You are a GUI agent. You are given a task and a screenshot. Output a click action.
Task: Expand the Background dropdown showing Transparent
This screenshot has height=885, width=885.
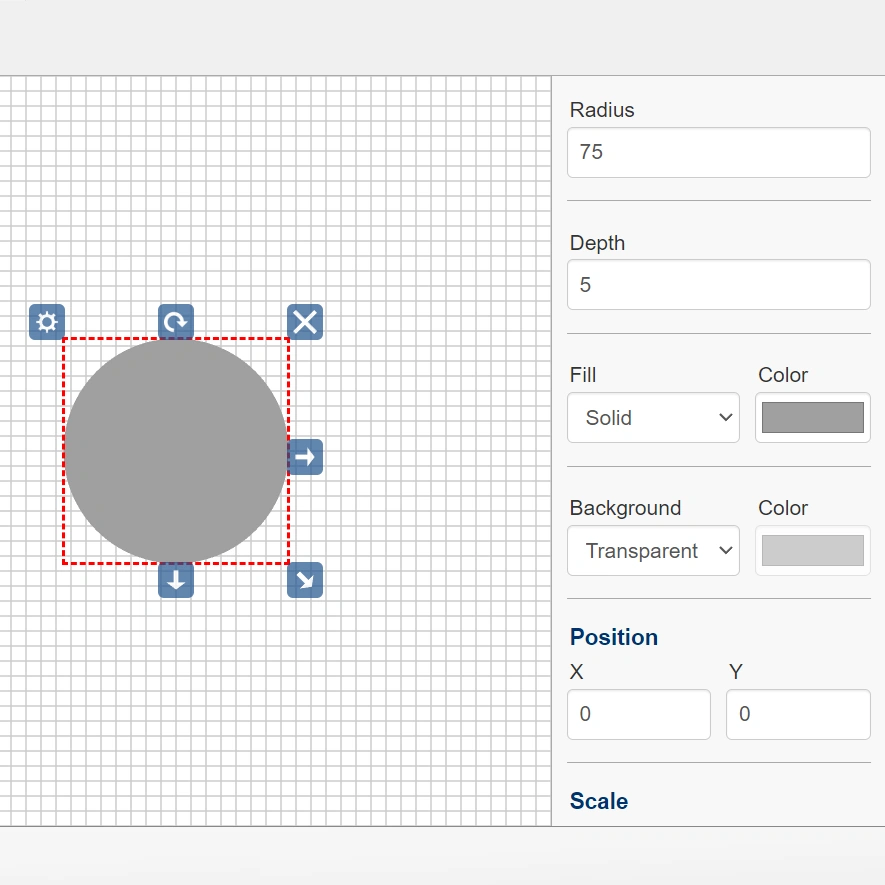(x=653, y=551)
